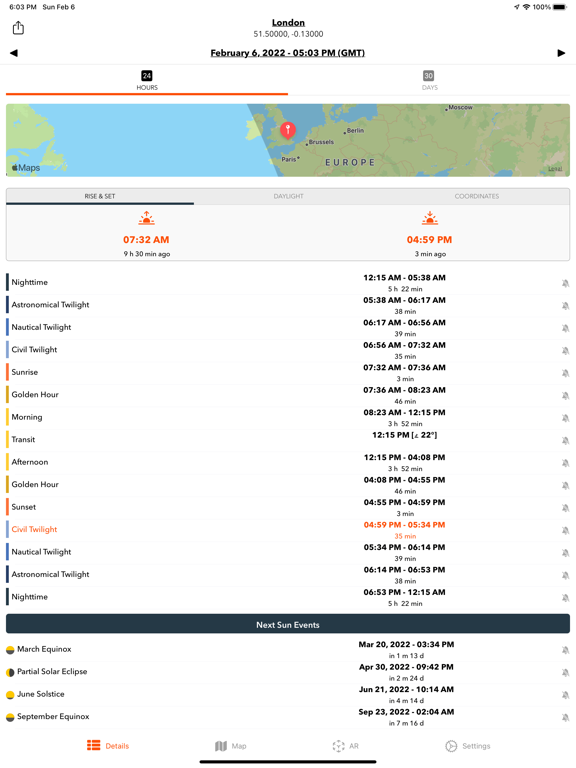Tap the red location pin on map
Screen dimensions: 576x768
tap(288, 130)
